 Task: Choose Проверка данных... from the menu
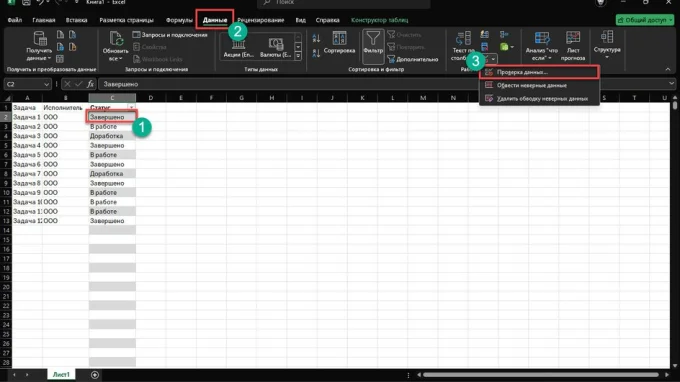click(539, 72)
